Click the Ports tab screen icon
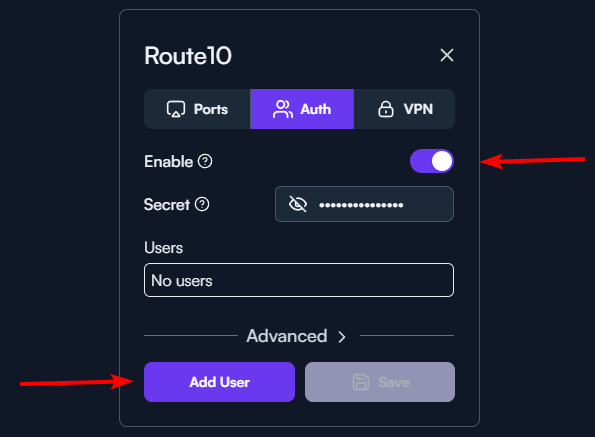 pyautogui.click(x=176, y=109)
